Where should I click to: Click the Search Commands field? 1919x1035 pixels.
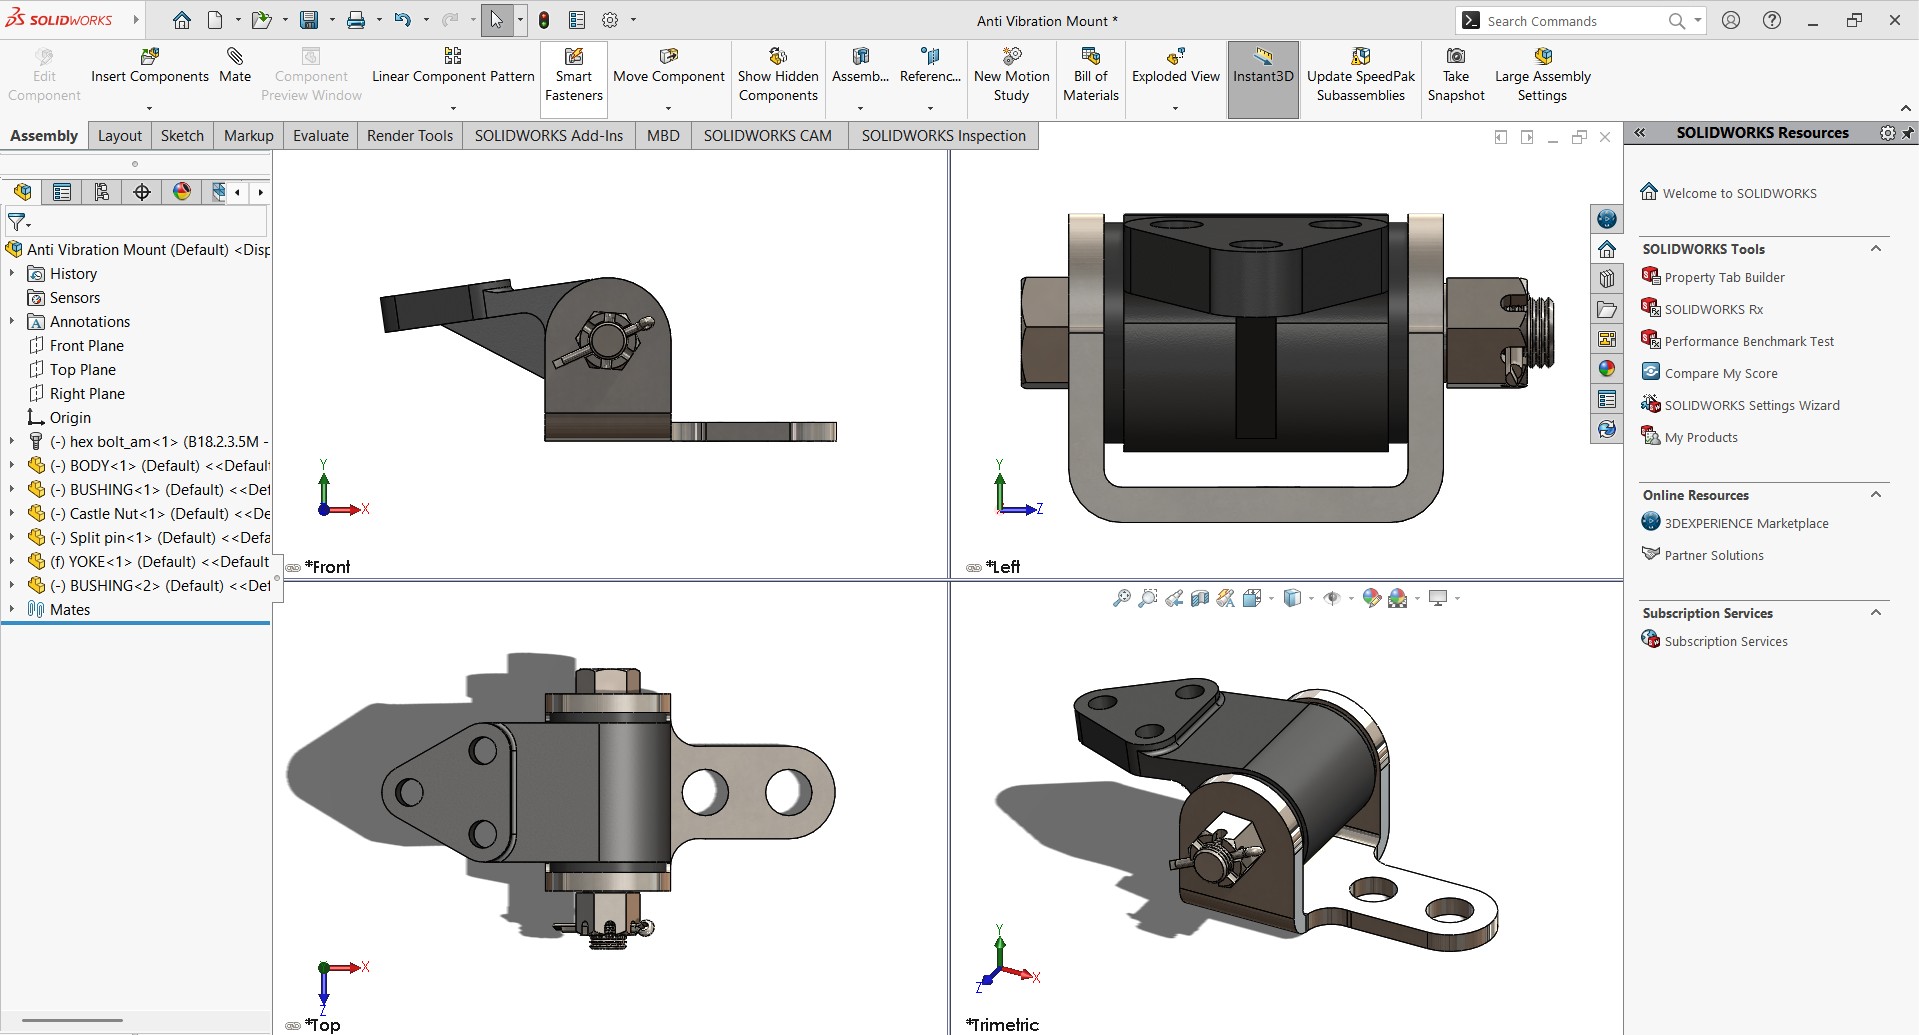(x=1575, y=21)
